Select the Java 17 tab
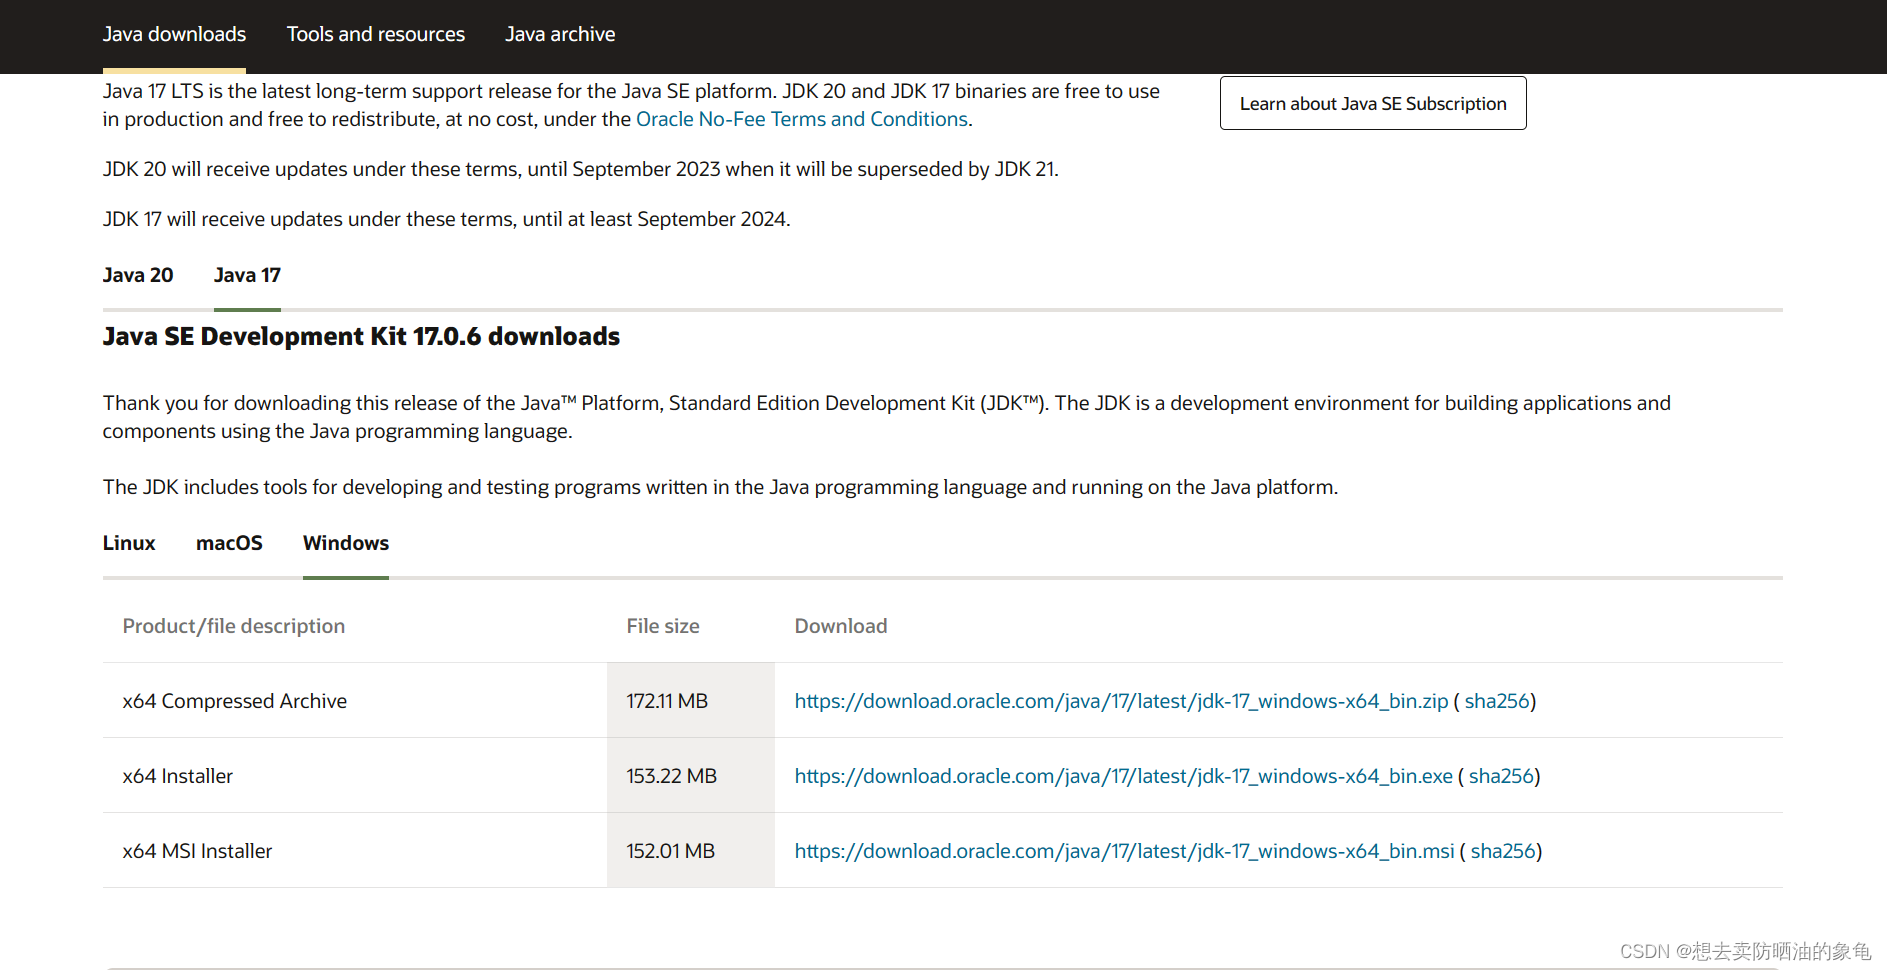The width and height of the screenshot is (1887, 970). 247,275
